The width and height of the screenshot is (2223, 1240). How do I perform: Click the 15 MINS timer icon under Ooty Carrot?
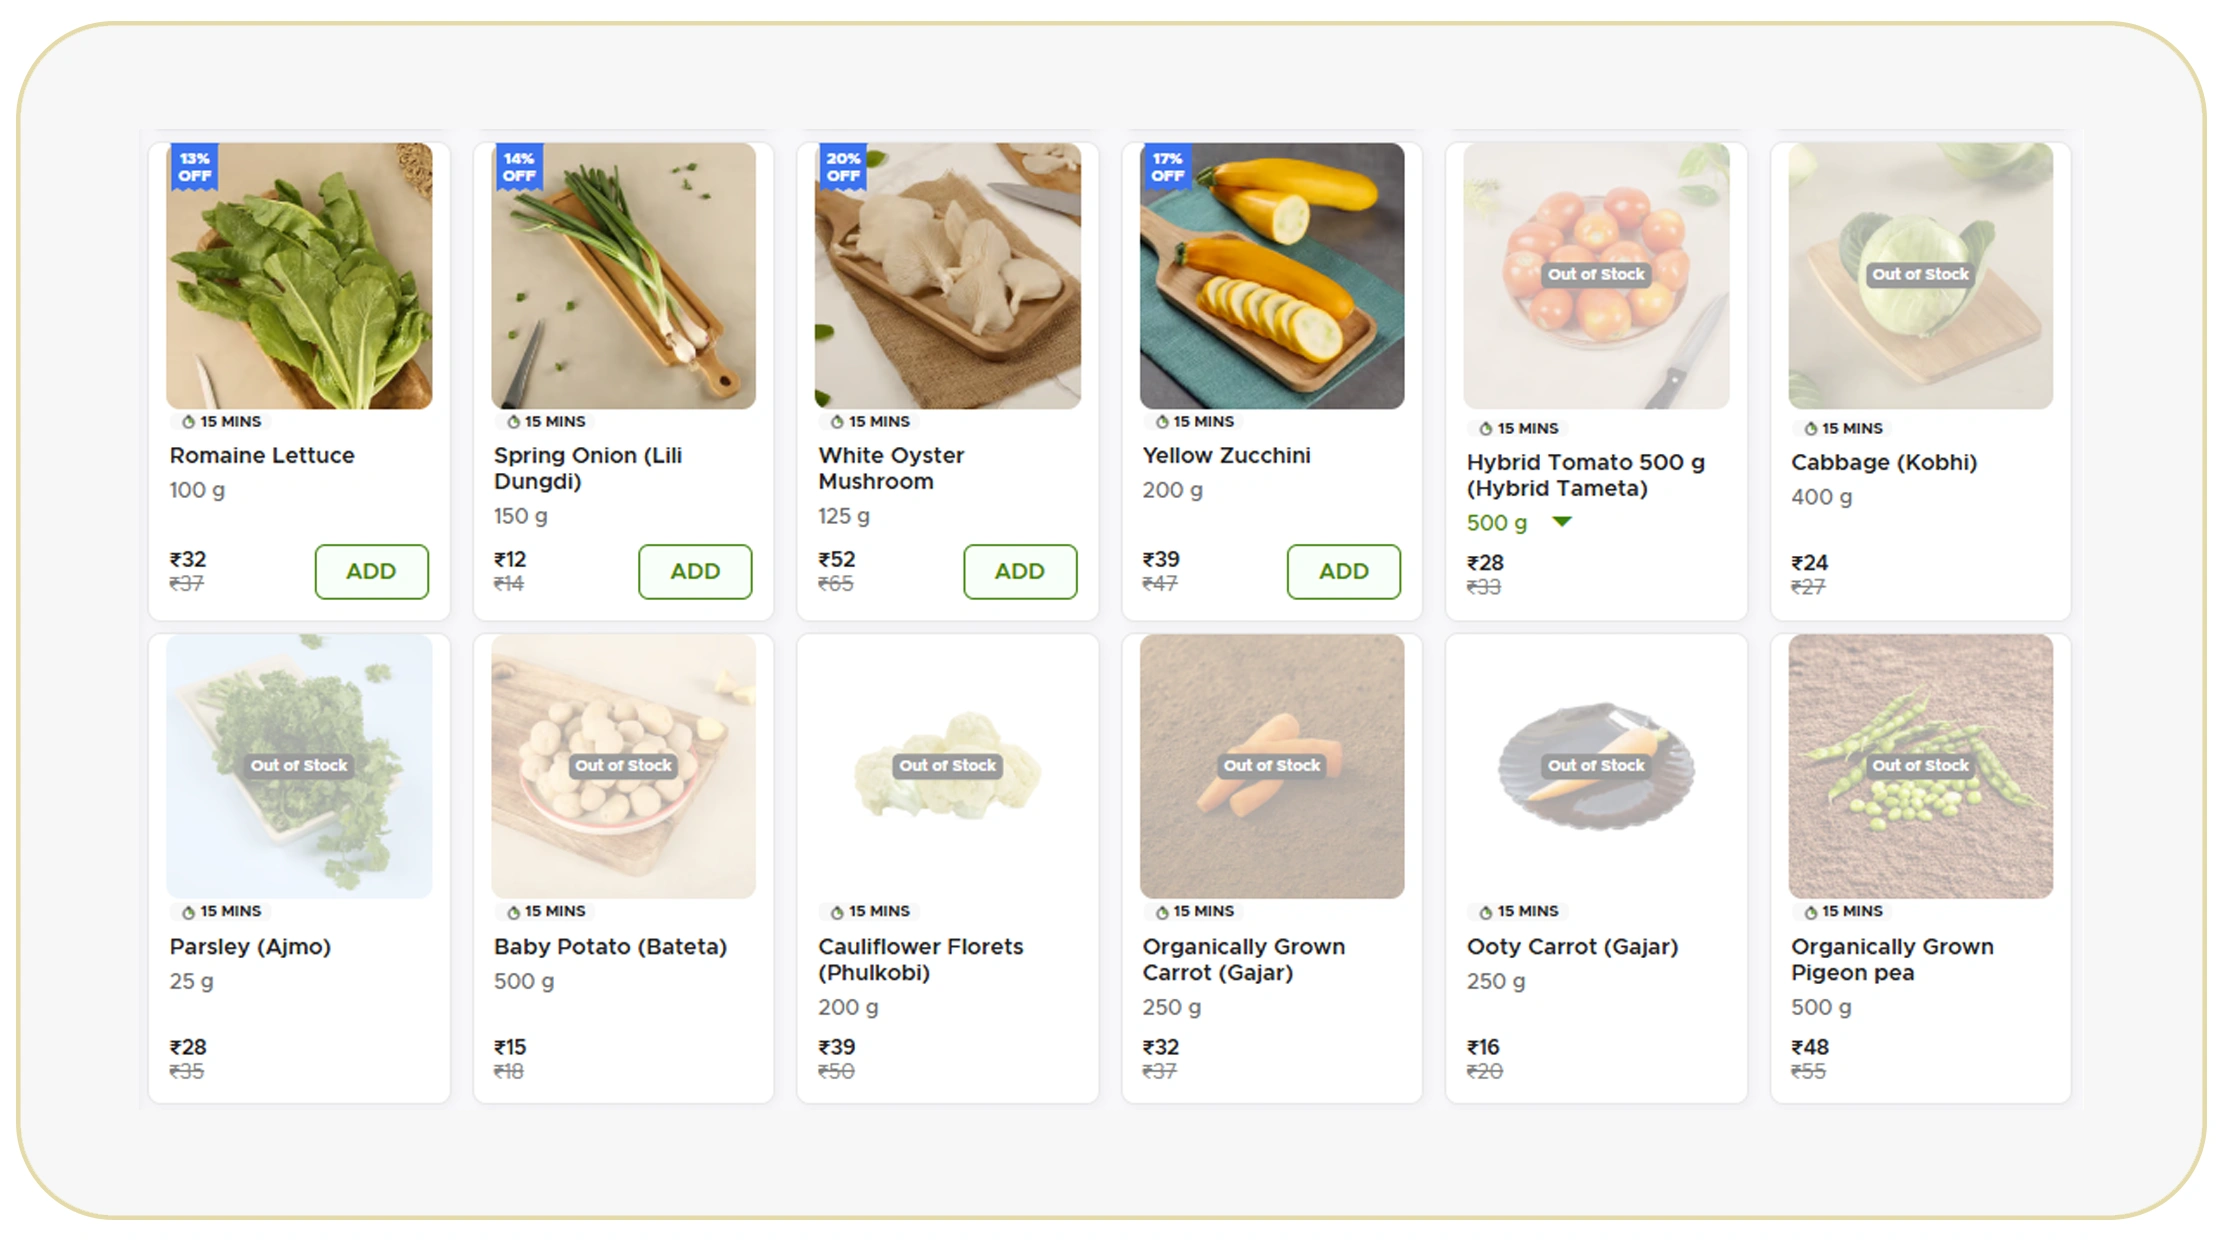pyautogui.click(x=1485, y=912)
